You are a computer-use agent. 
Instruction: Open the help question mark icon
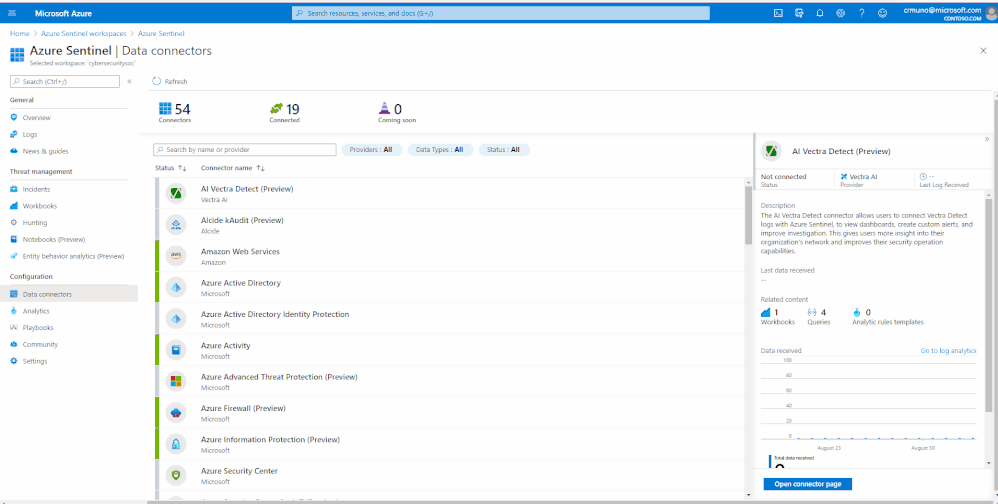pyautogui.click(x=861, y=13)
